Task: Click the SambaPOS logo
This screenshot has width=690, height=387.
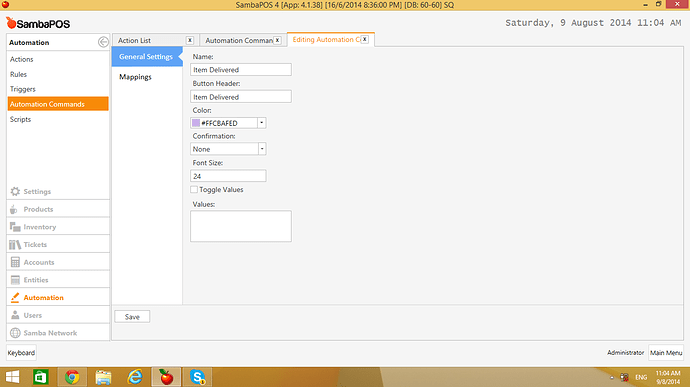Action: tap(38, 23)
